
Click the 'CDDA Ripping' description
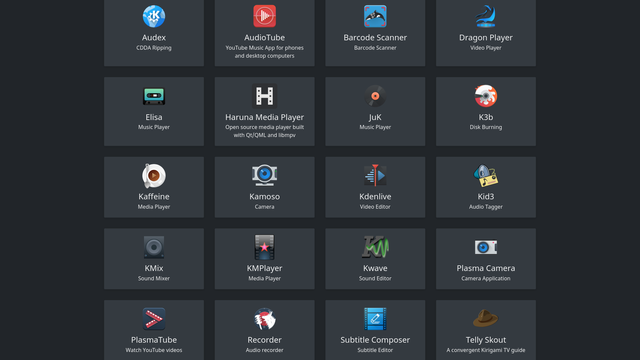click(x=154, y=48)
